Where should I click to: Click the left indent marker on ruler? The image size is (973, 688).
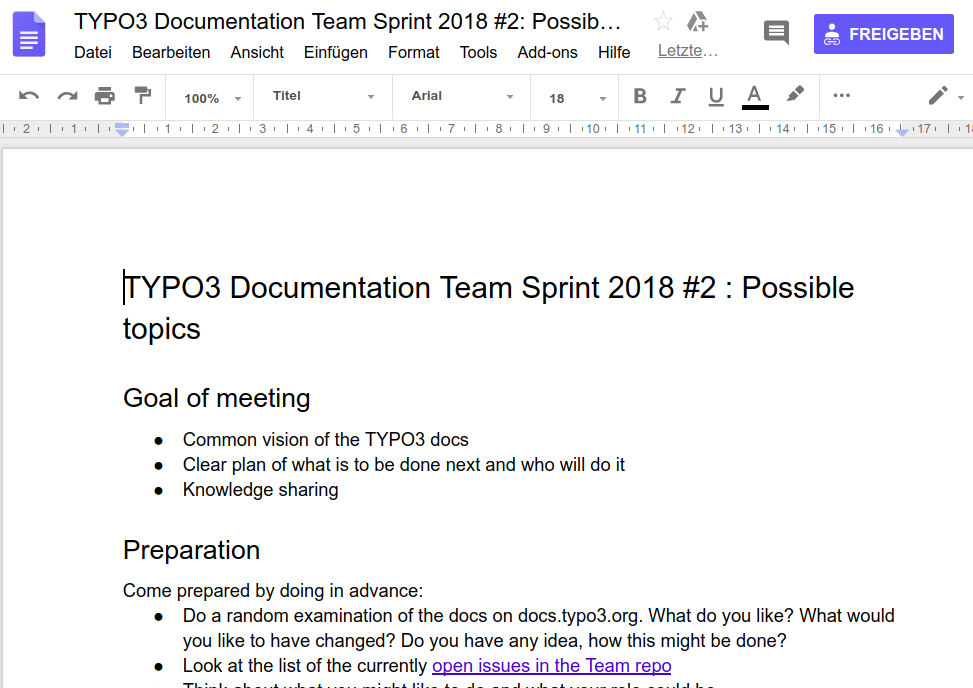coord(122,130)
